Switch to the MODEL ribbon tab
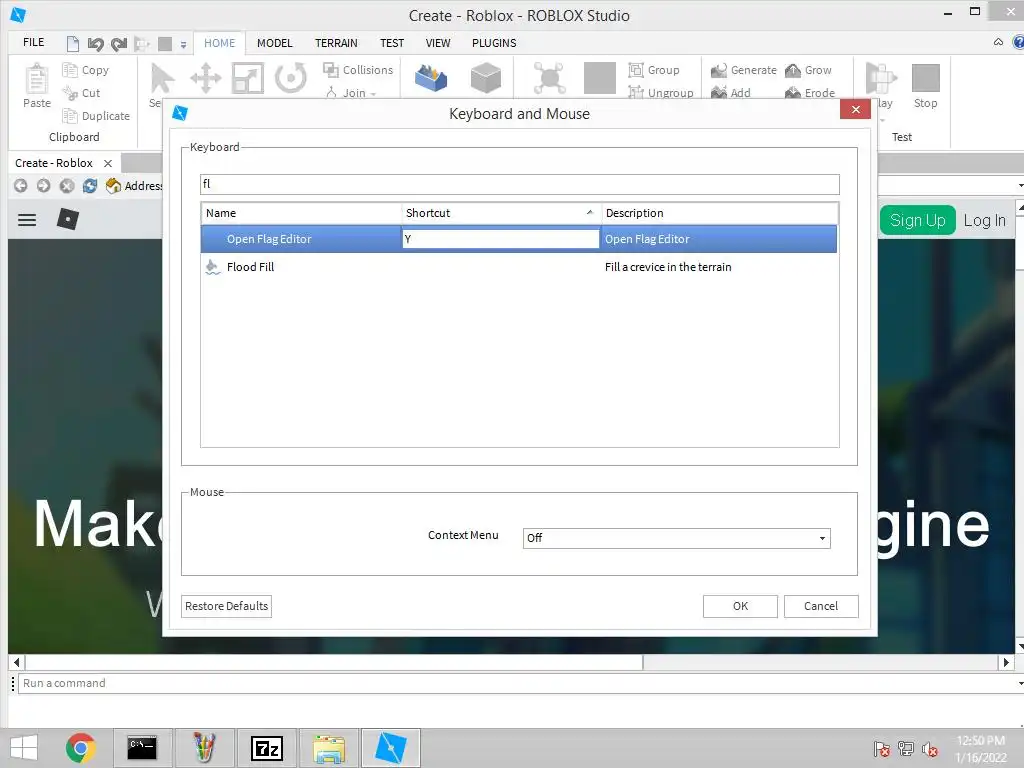 (x=274, y=43)
